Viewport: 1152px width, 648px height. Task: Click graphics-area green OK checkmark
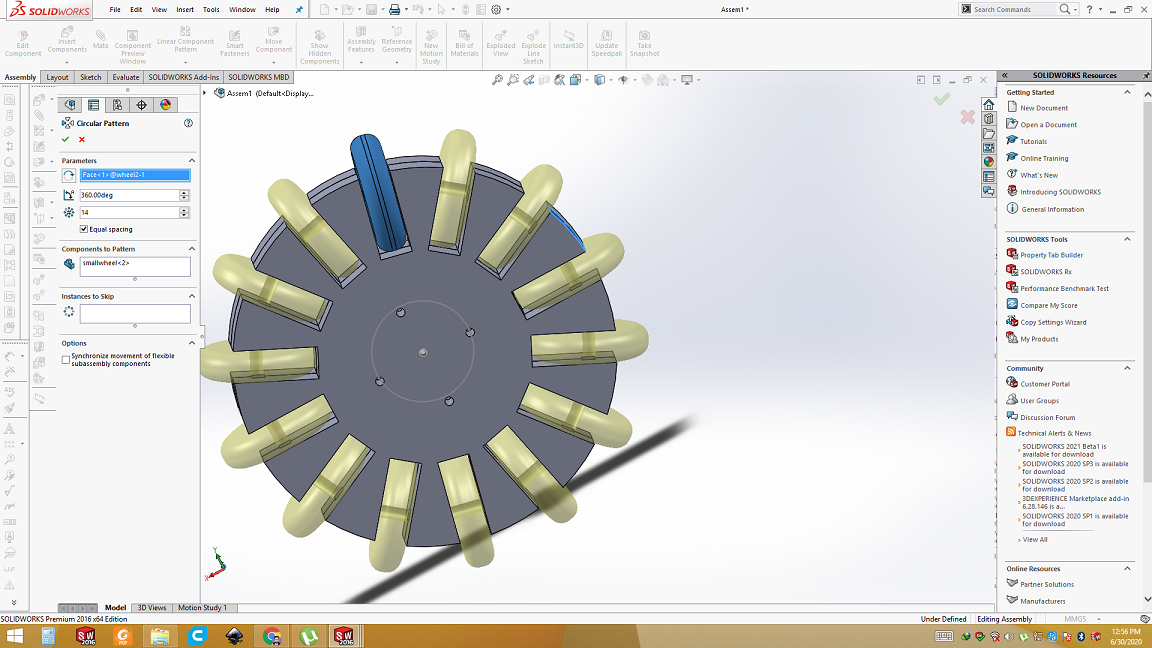(x=942, y=98)
